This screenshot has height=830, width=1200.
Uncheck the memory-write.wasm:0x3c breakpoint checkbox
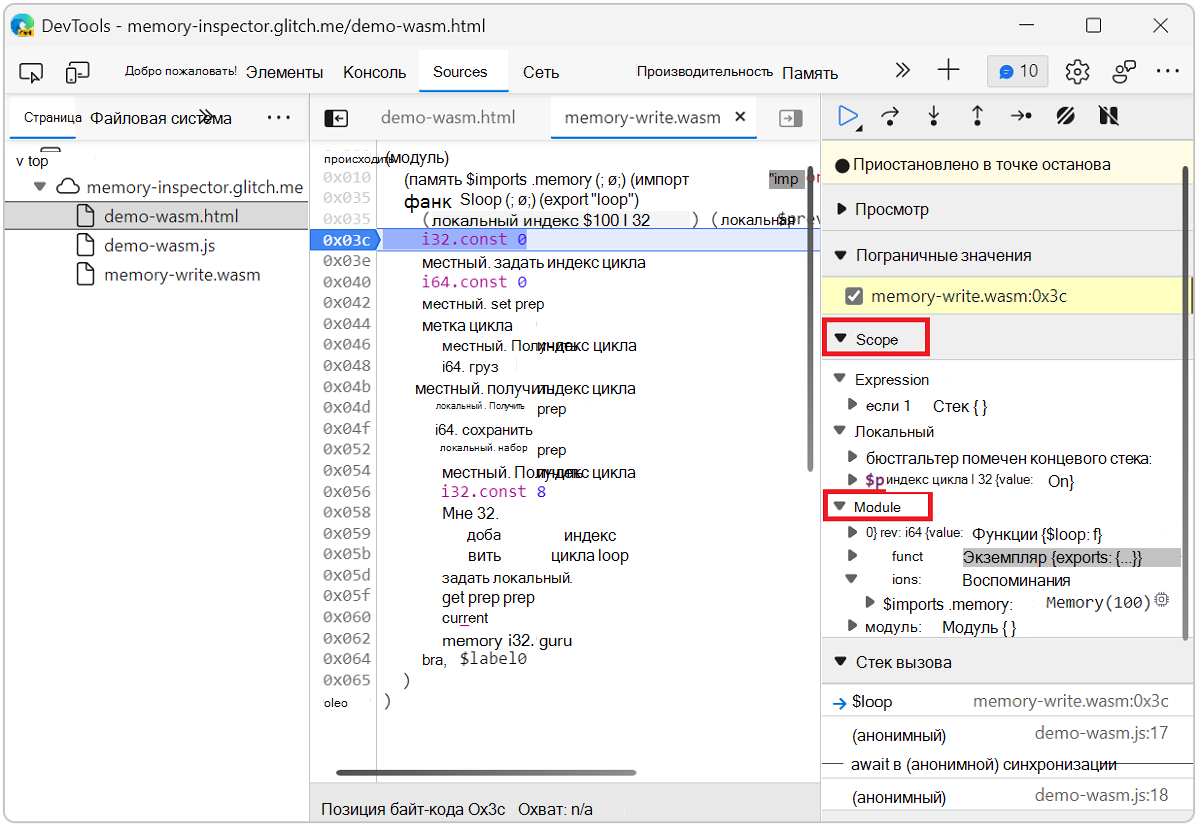[853, 296]
